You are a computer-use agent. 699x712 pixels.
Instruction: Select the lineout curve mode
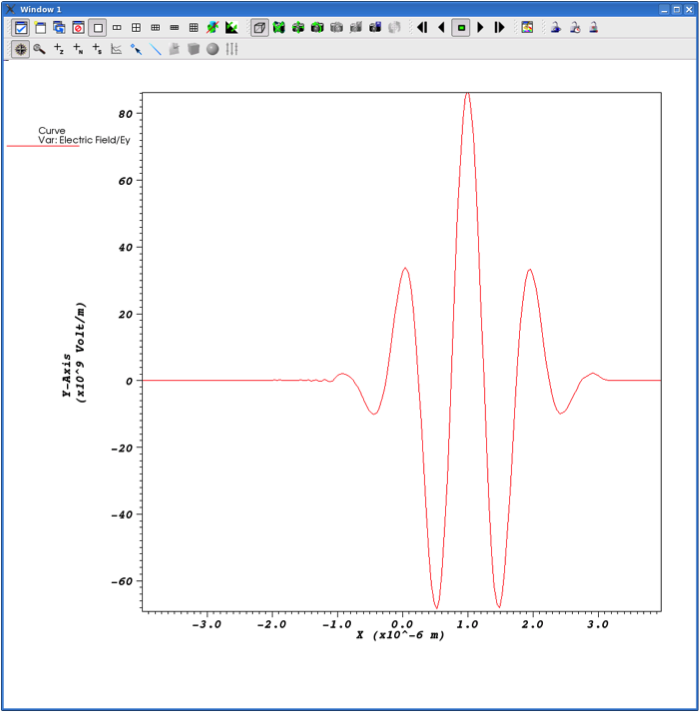coord(117,49)
